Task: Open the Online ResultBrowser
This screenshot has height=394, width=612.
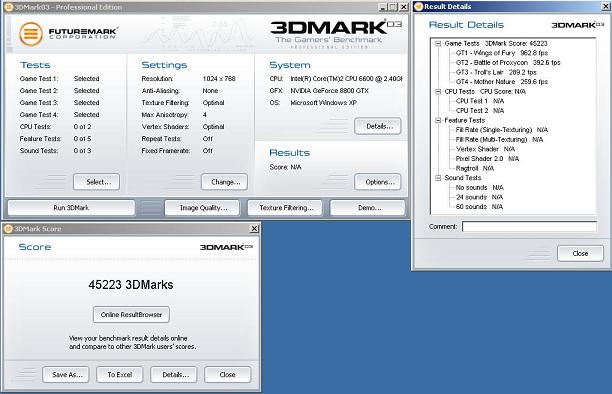Action: (x=131, y=315)
